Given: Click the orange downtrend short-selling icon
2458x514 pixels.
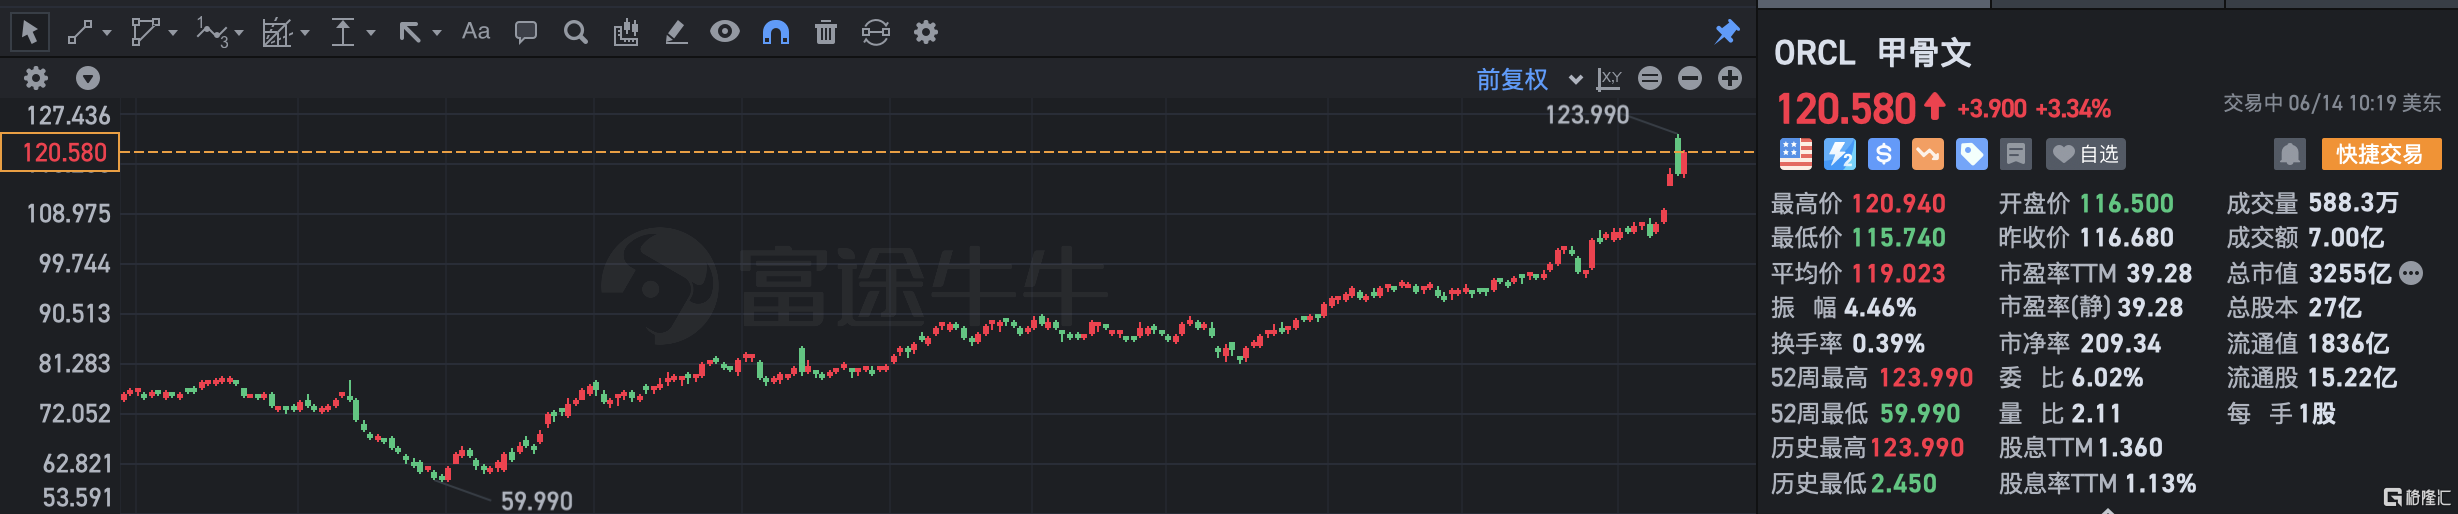Looking at the screenshot, I should (1928, 154).
